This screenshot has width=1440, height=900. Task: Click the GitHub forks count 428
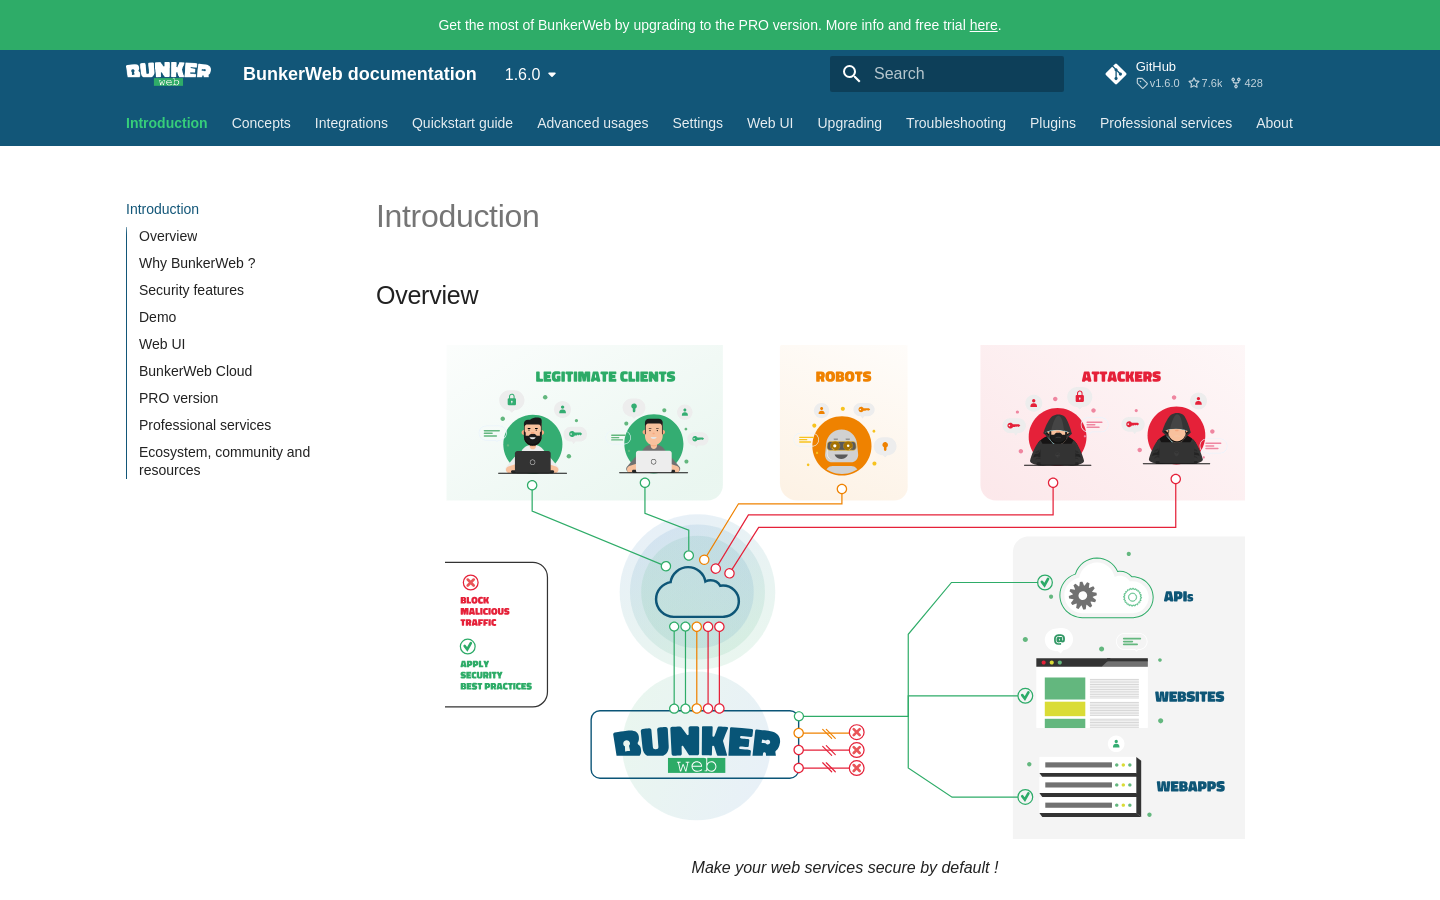[1247, 83]
